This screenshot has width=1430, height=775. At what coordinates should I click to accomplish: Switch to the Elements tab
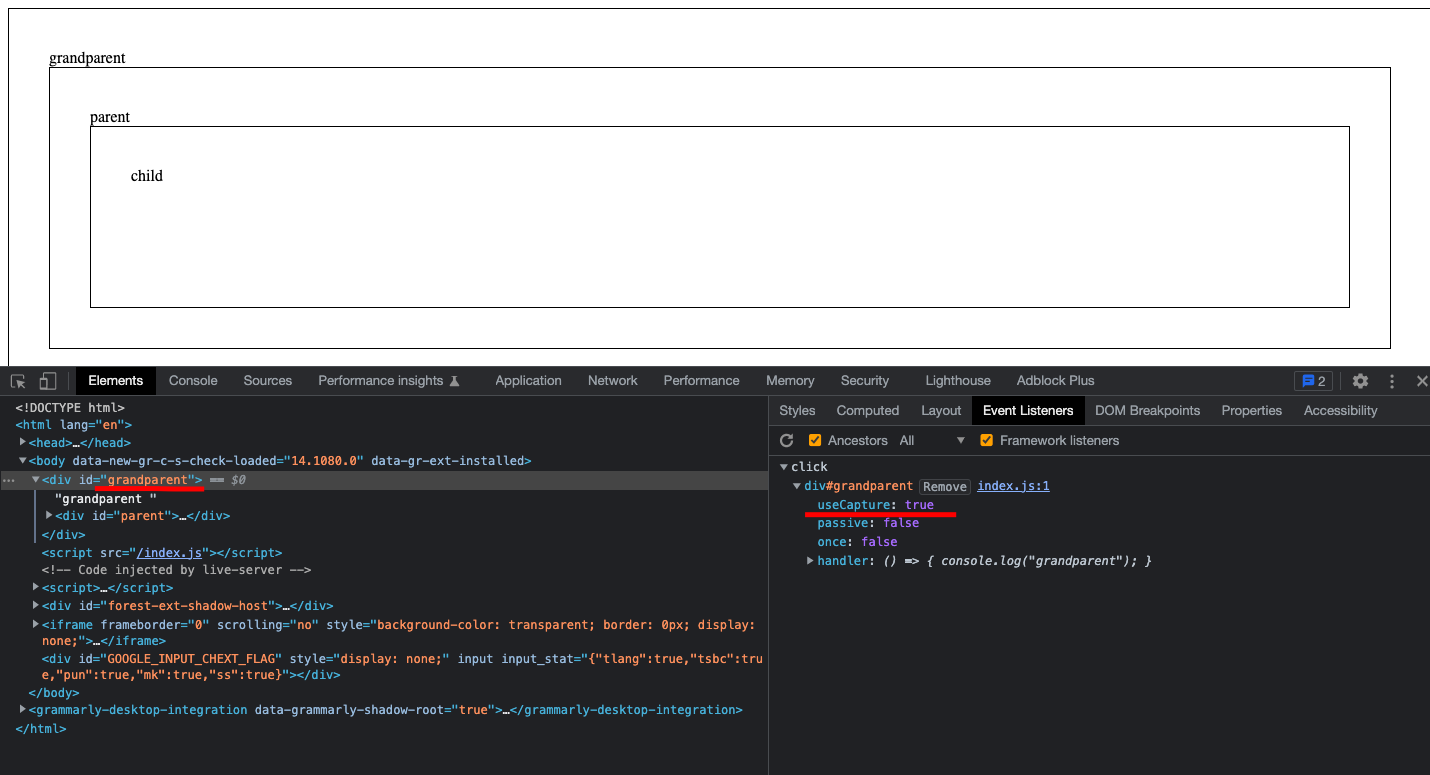116,381
